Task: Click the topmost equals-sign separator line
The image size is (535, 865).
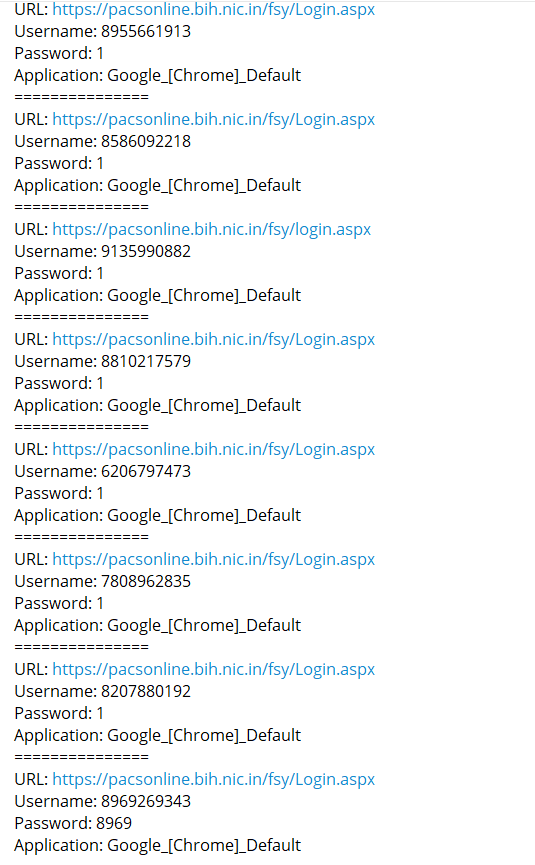Action: [82, 97]
